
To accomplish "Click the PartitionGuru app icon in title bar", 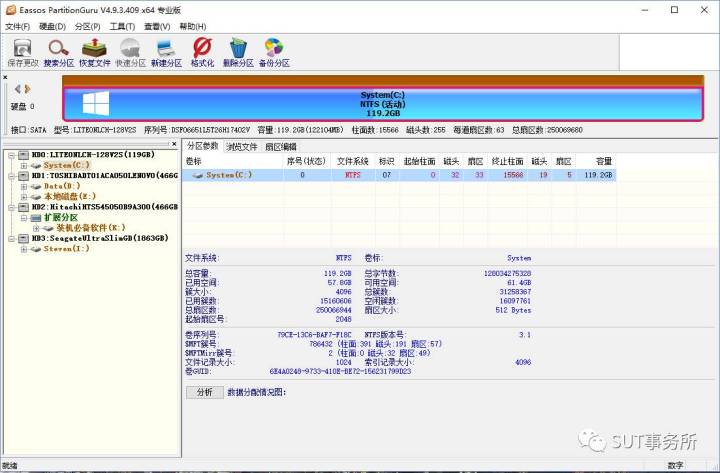I will (11, 10).
